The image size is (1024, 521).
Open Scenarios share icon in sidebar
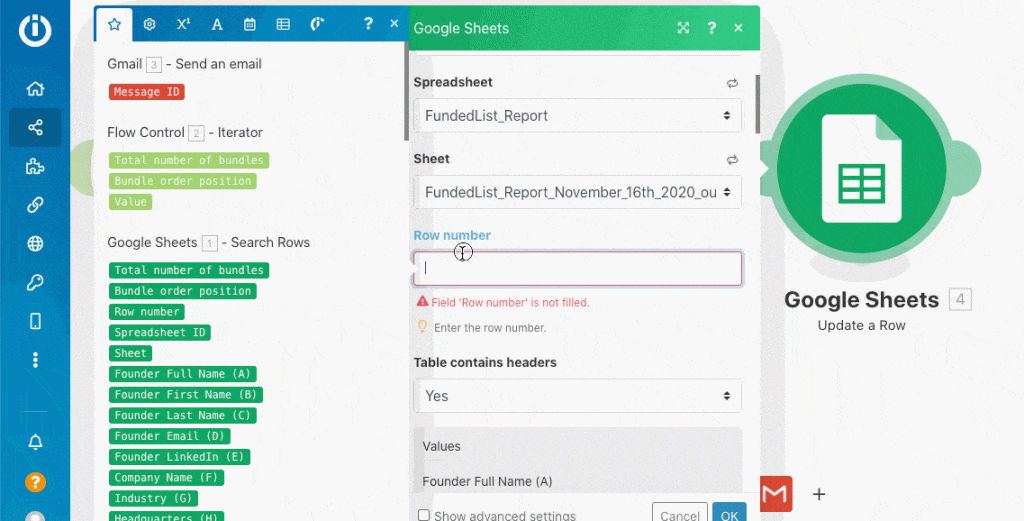(x=35, y=127)
